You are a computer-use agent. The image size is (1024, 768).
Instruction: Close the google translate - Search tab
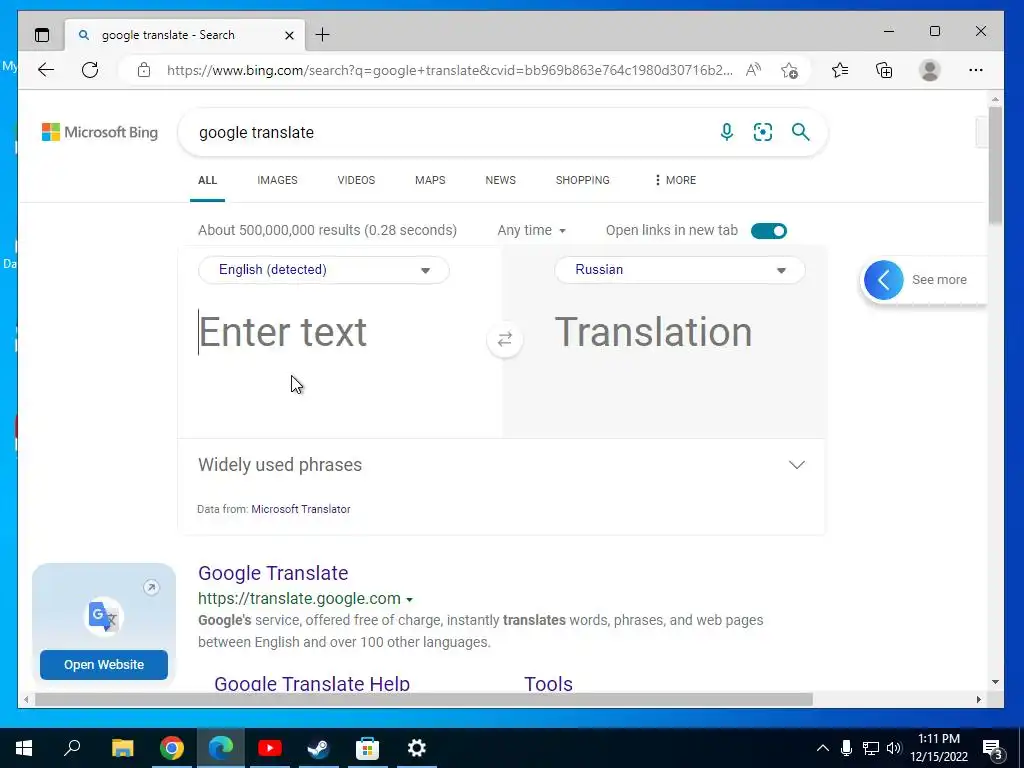tap(289, 35)
